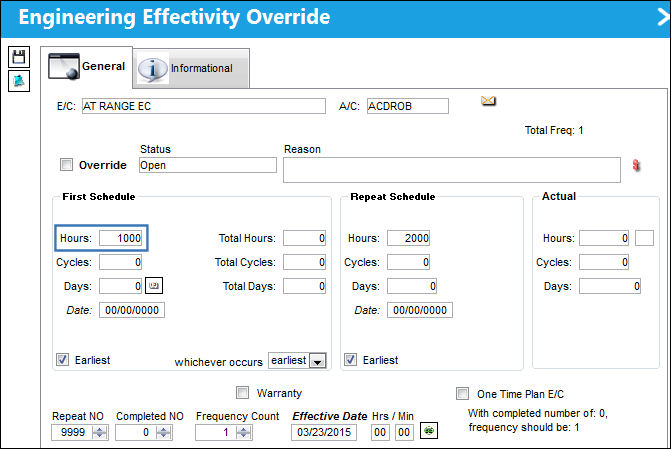Open the calendar icon next to First Schedule Days

(154, 285)
